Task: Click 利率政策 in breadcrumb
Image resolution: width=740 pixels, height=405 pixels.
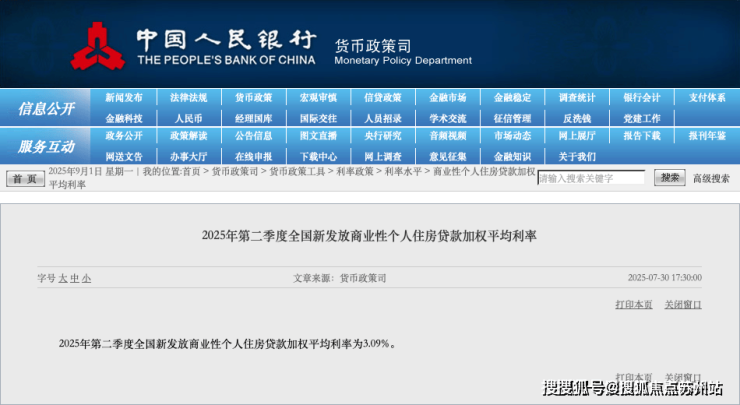Action: click(355, 172)
